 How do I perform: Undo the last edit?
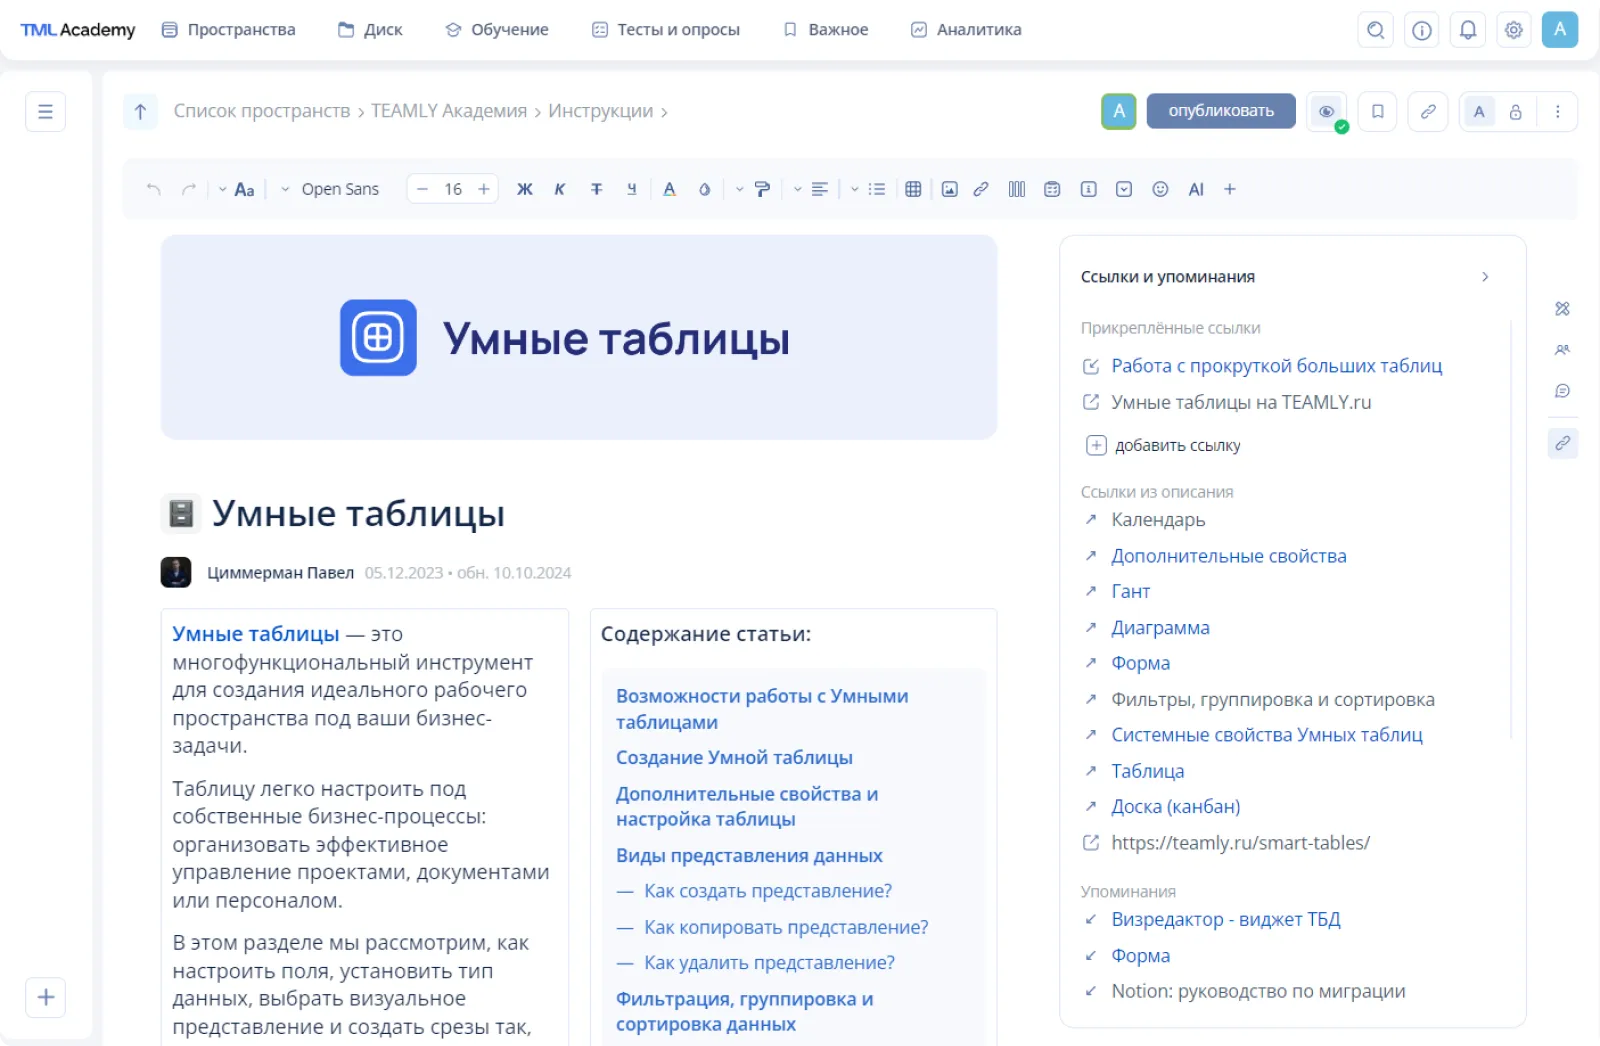click(153, 189)
